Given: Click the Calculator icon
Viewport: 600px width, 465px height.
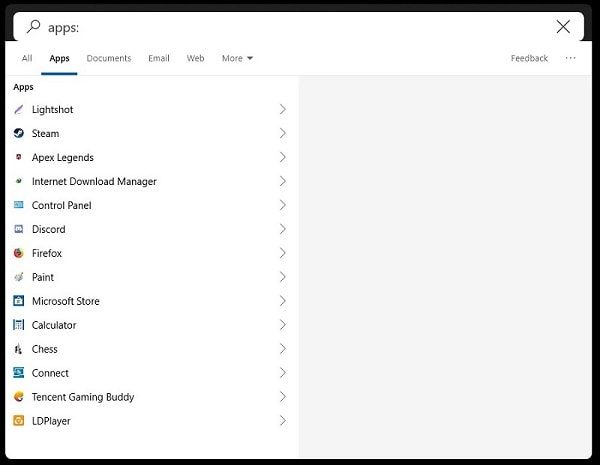Looking at the screenshot, I should (18, 325).
